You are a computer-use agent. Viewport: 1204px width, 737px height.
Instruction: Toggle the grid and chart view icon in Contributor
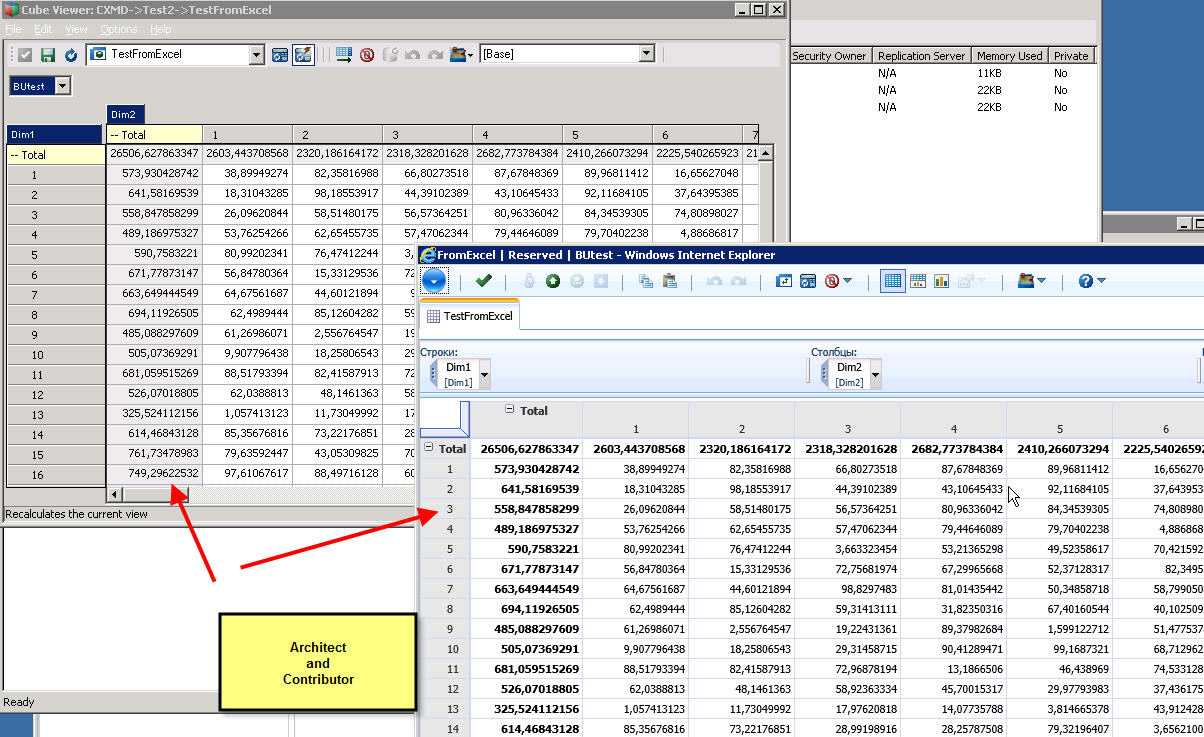point(917,282)
